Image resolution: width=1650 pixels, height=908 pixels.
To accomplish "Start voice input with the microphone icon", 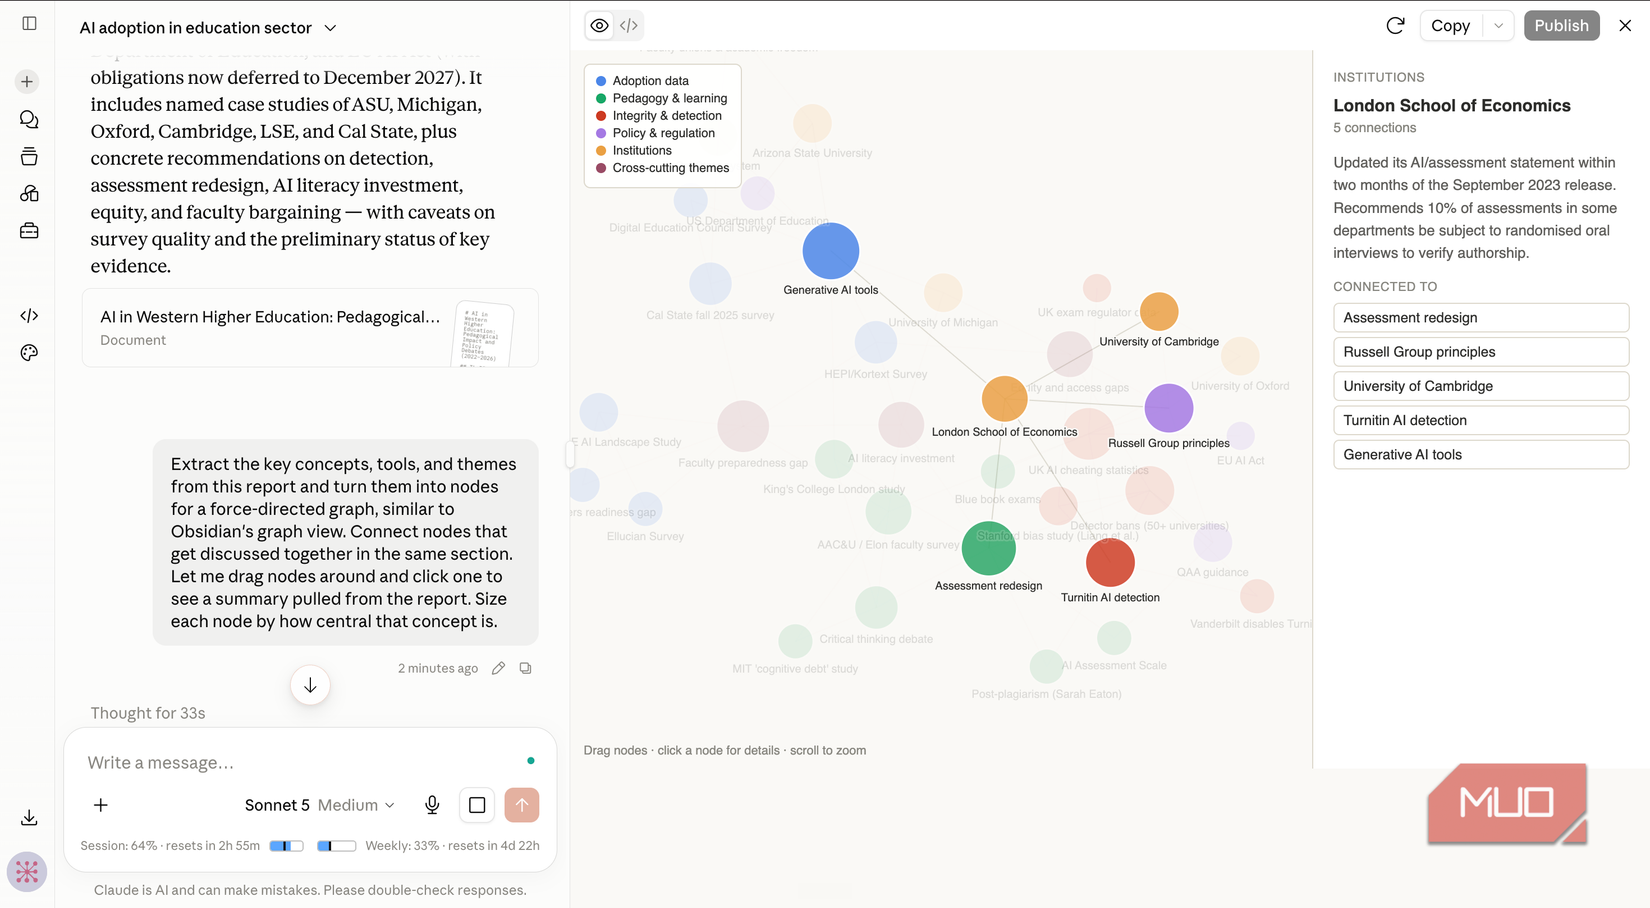I will coord(432,805).
